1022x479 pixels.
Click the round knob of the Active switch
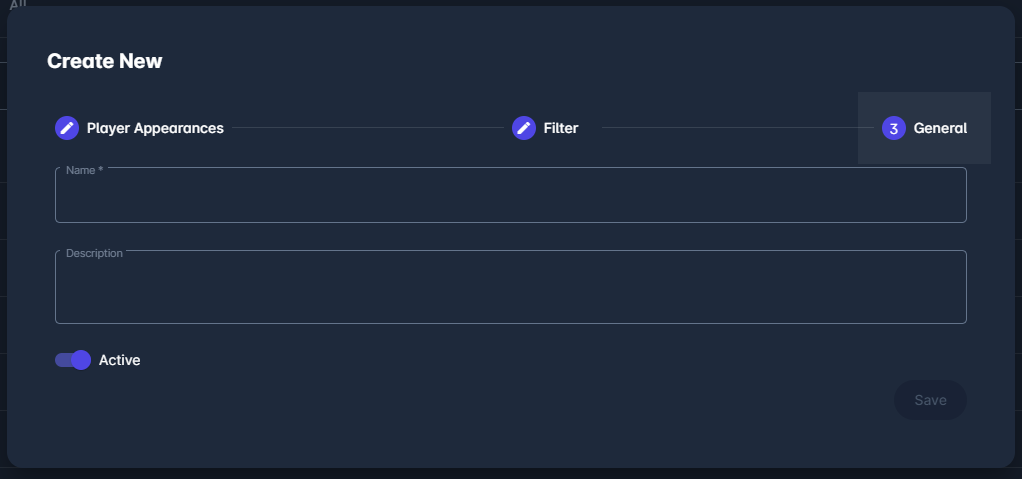(x=81, y=360)
